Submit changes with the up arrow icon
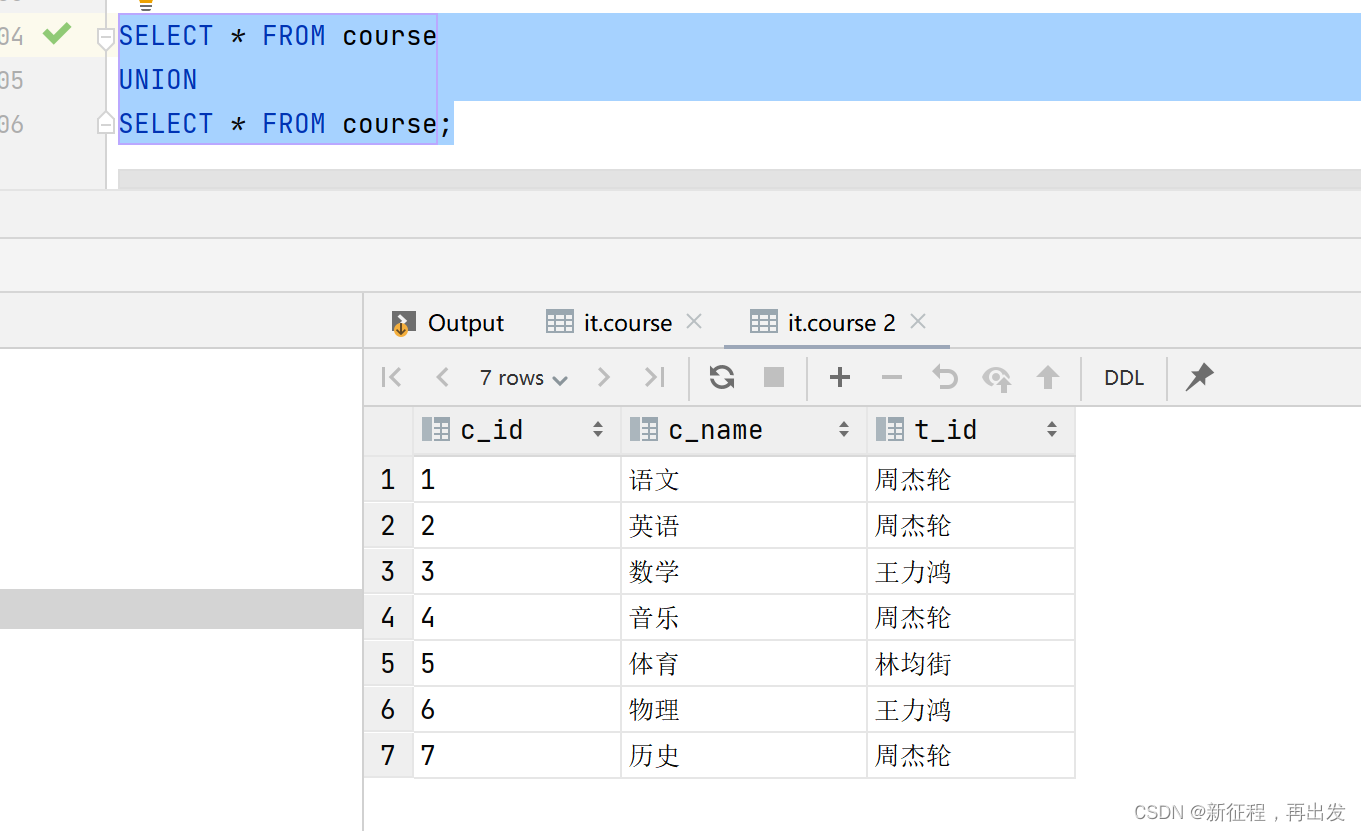Image resolution: width=1361 pixels, height=831 pixels. 1048,377
